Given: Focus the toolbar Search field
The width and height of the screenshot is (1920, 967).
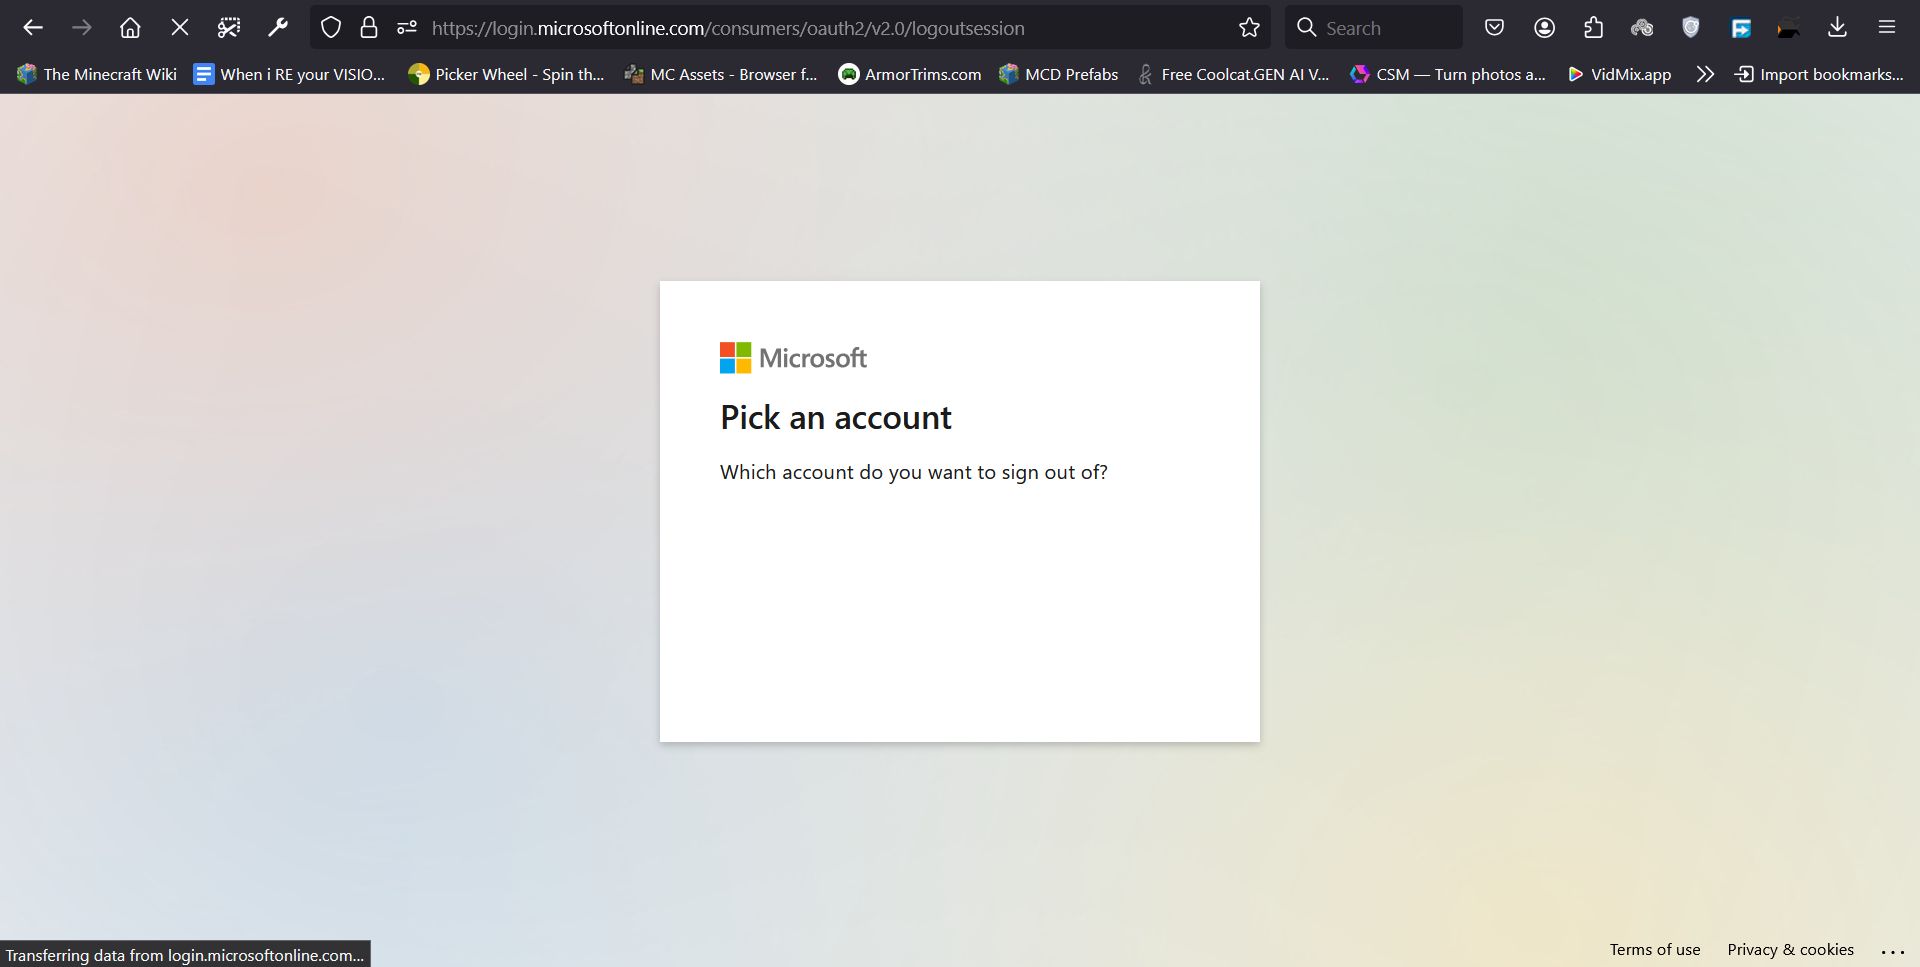Looking at the screenshot, I should 1374,28.
